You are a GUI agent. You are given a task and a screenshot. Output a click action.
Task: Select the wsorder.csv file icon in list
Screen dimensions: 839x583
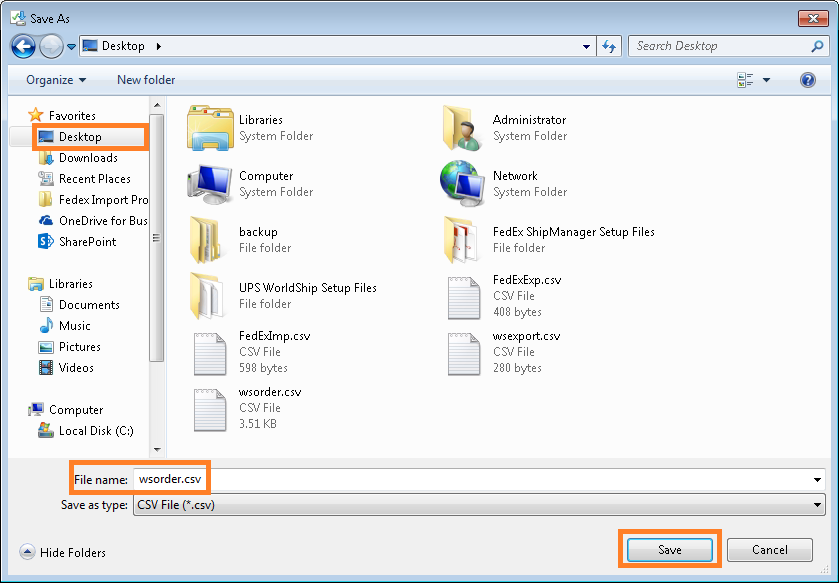(210, 410)
